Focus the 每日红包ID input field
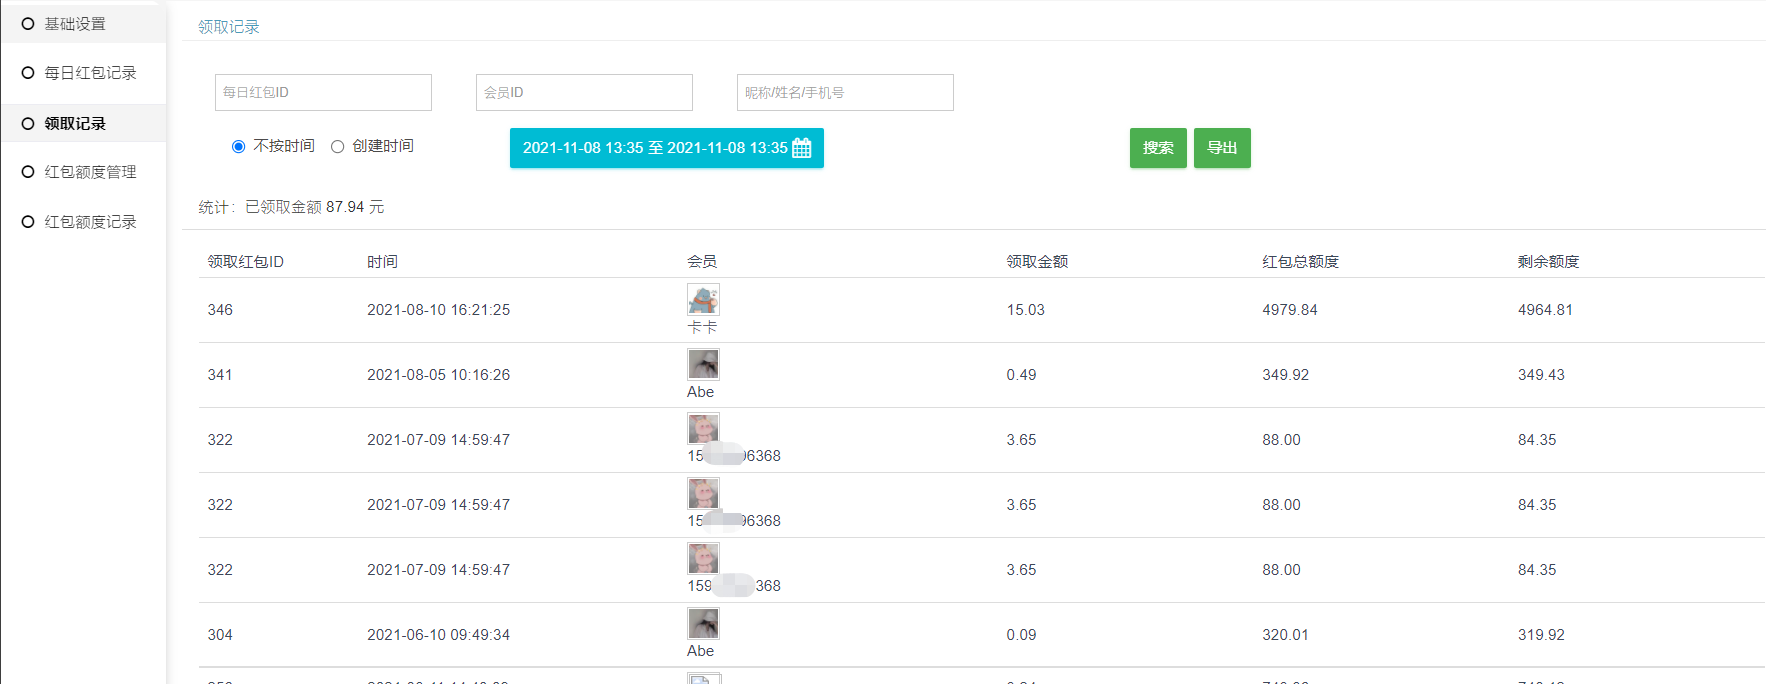The image size is (1766, 684). [x=323, y=93]
